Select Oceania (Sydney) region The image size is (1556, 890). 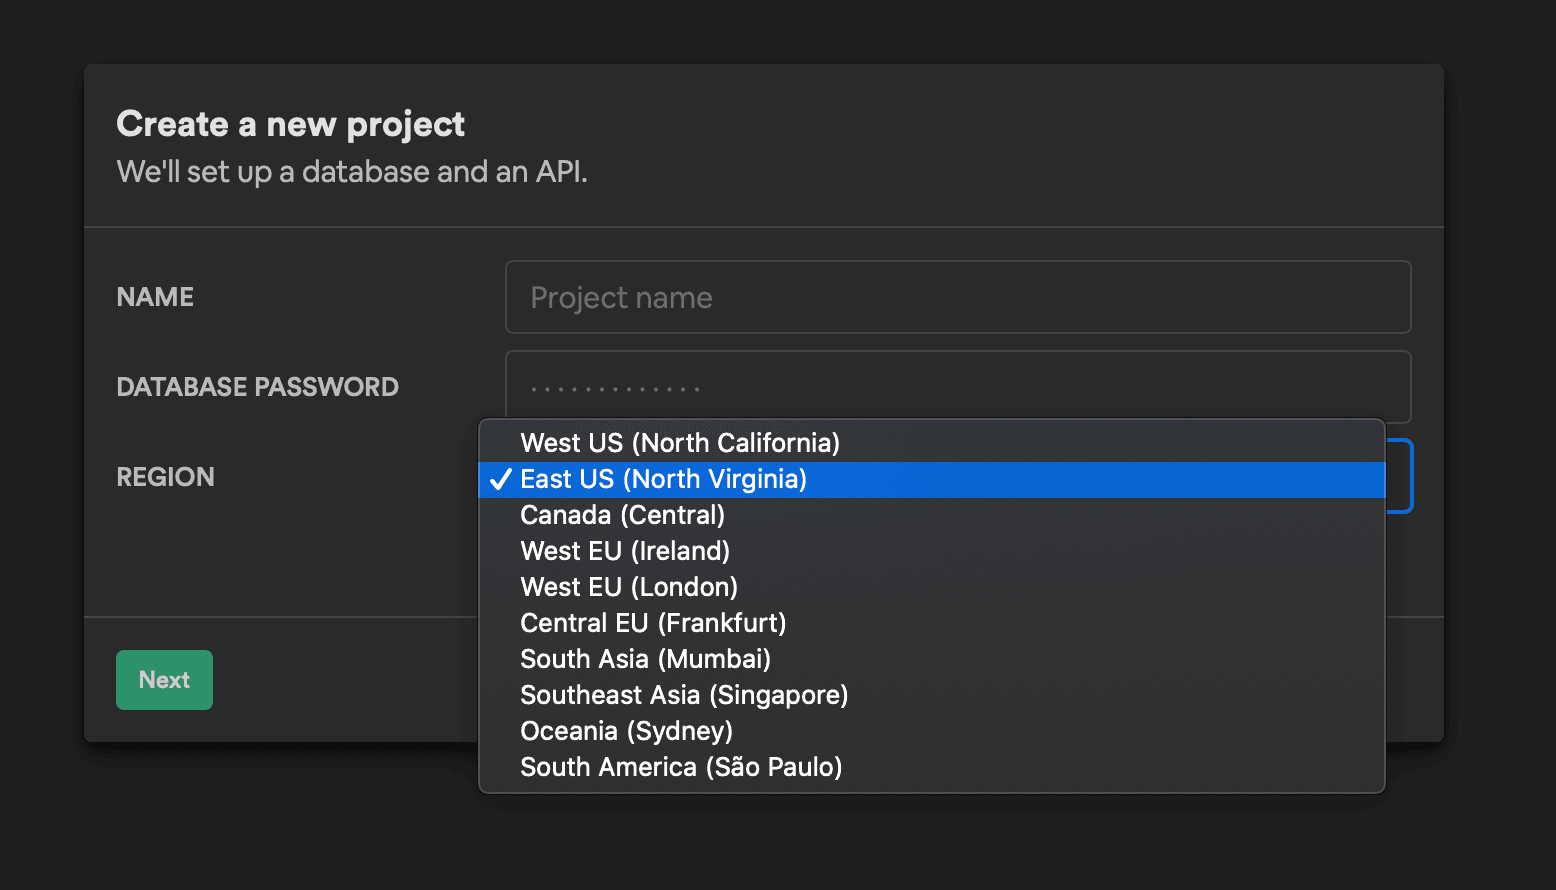click(x=626, y=731)
